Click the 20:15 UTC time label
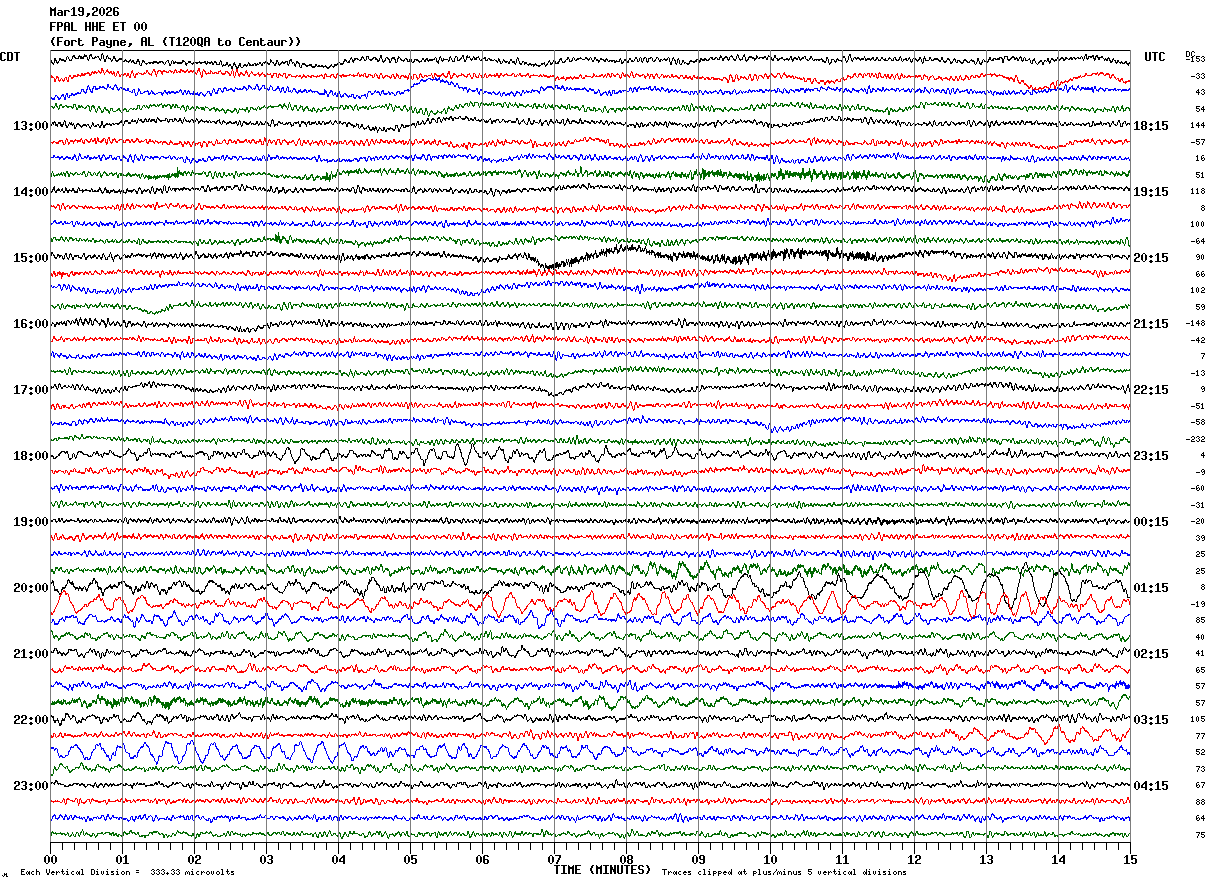The width and height of the screenshot is (1210, 886). pos(1151,258)
